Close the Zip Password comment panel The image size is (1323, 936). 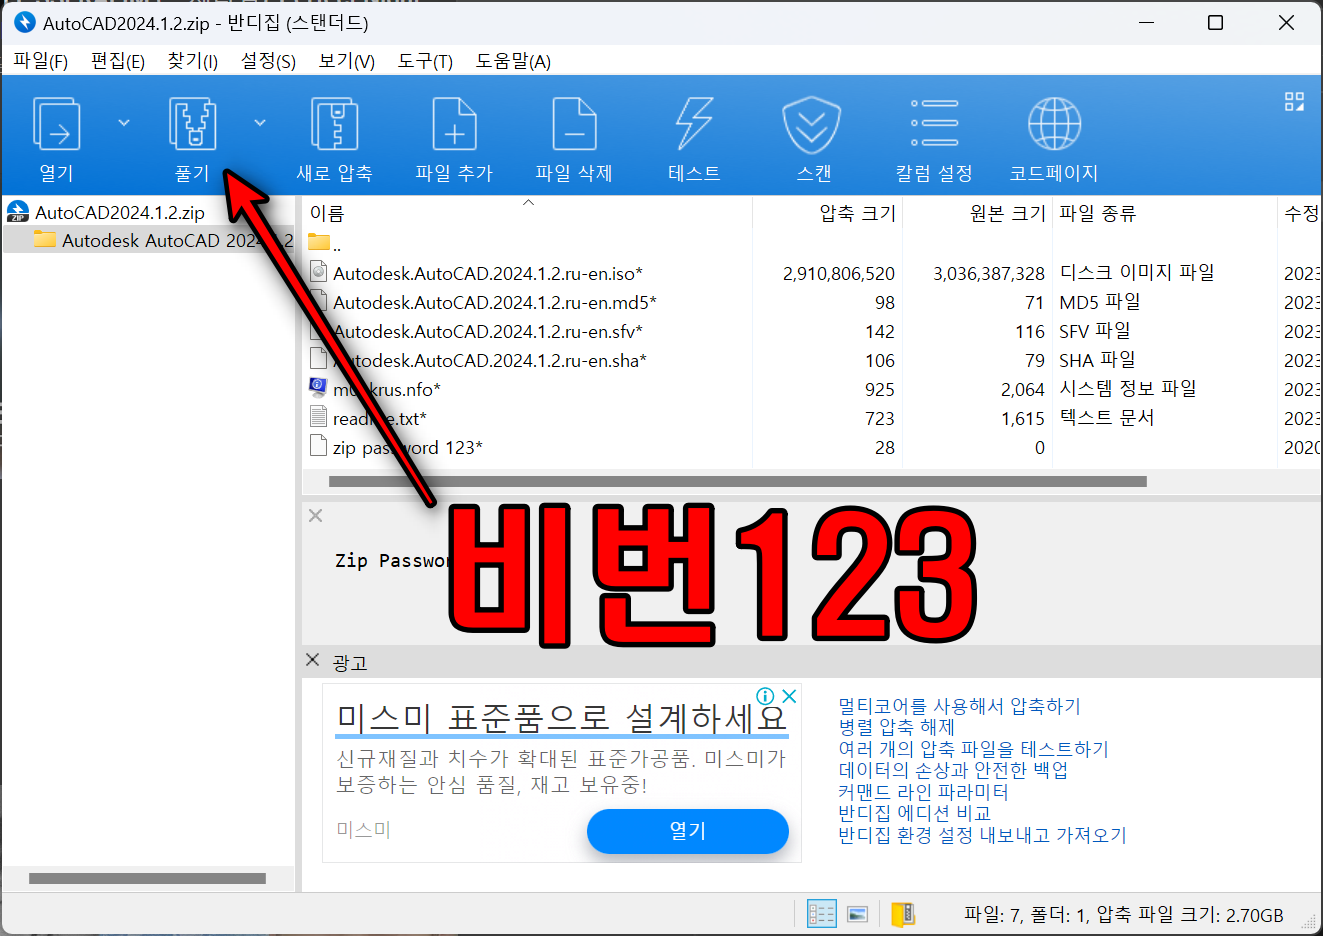point(315,516)
